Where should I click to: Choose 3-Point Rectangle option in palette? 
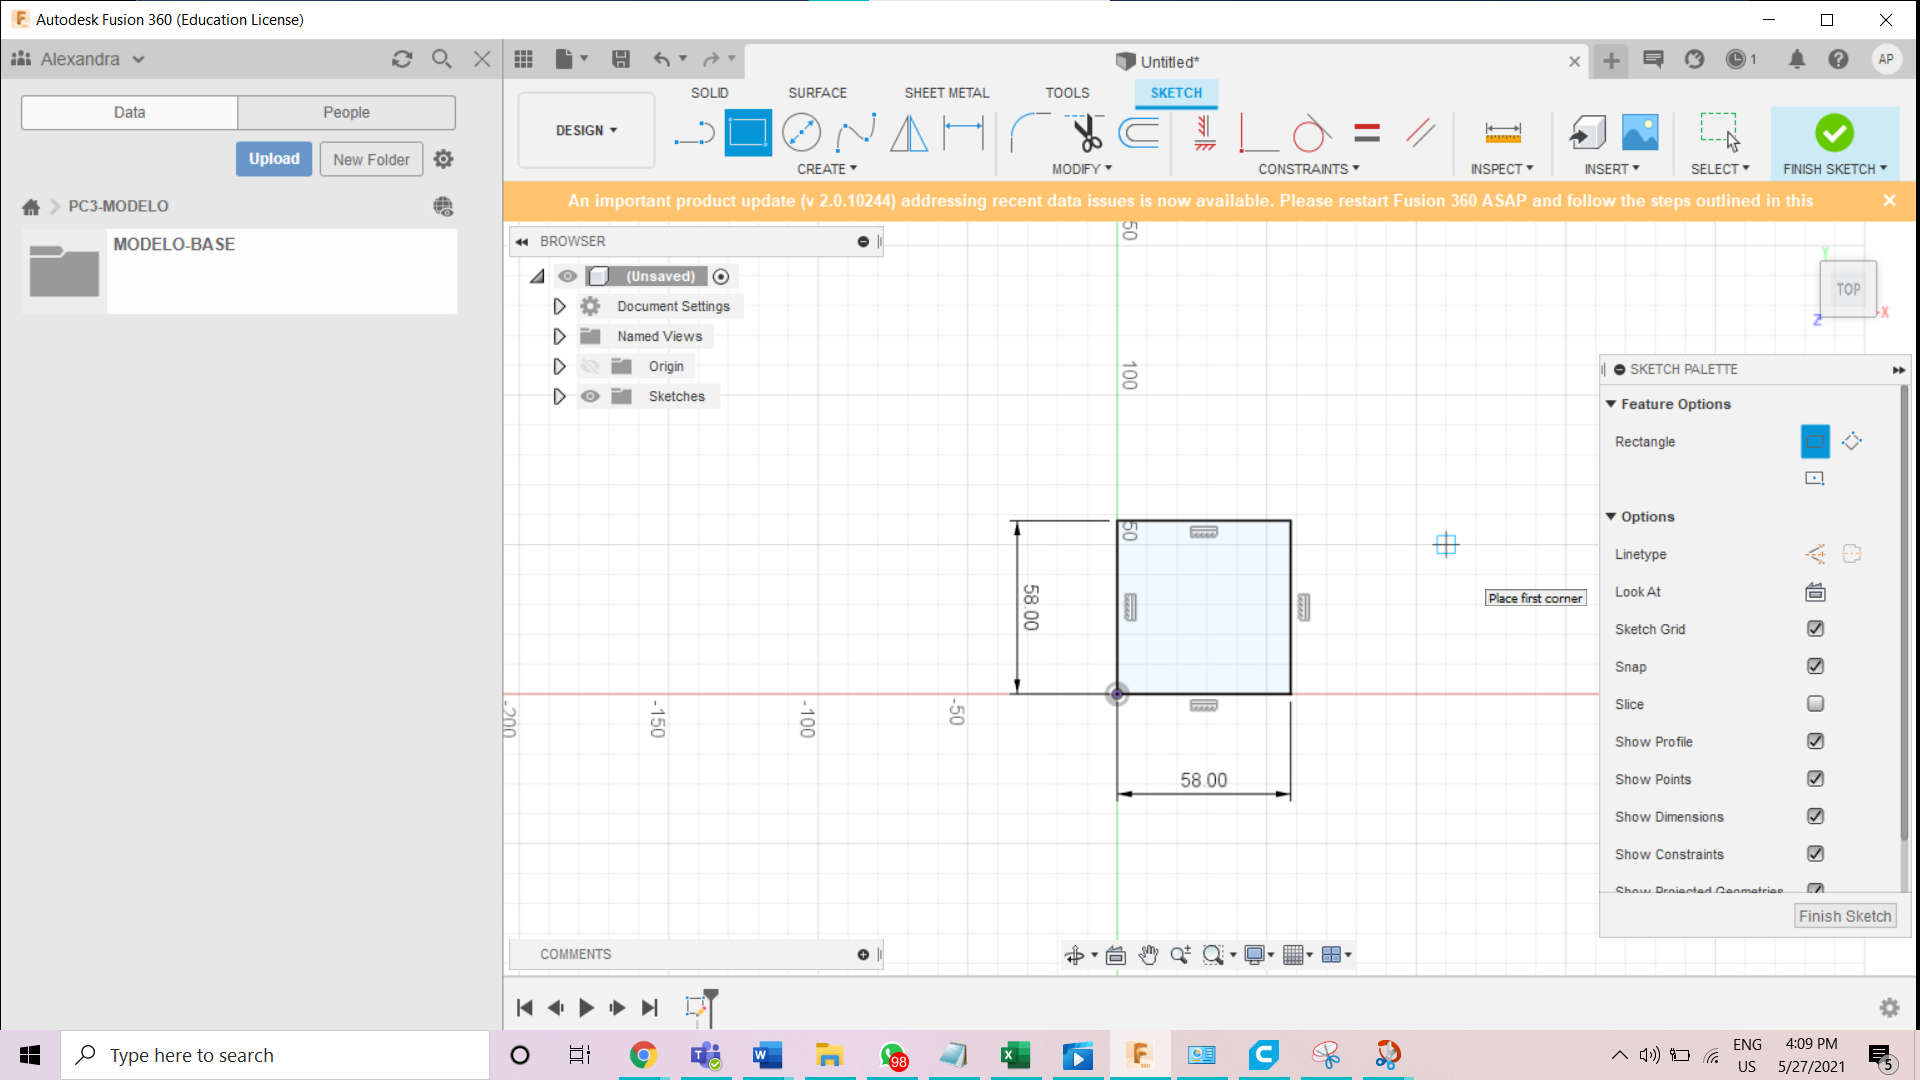pyautogui.click(x=1852, y=441)
